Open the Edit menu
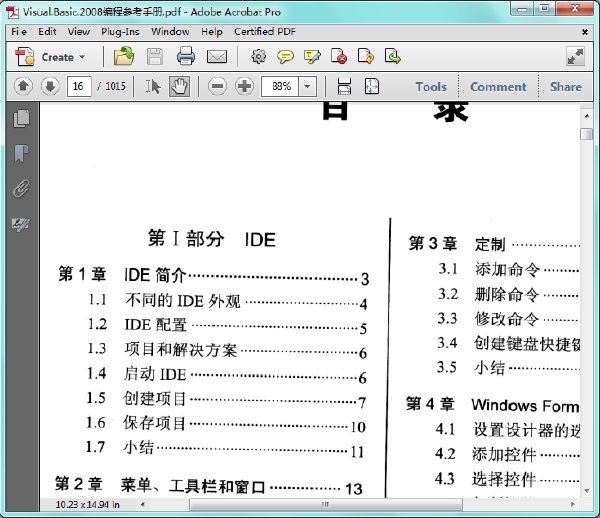 47,31
